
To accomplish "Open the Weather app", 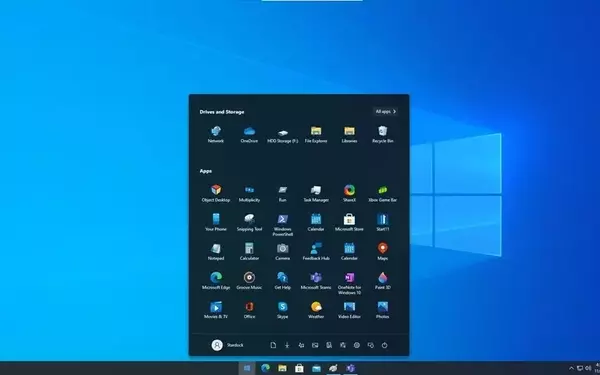I will coord(316,310).
